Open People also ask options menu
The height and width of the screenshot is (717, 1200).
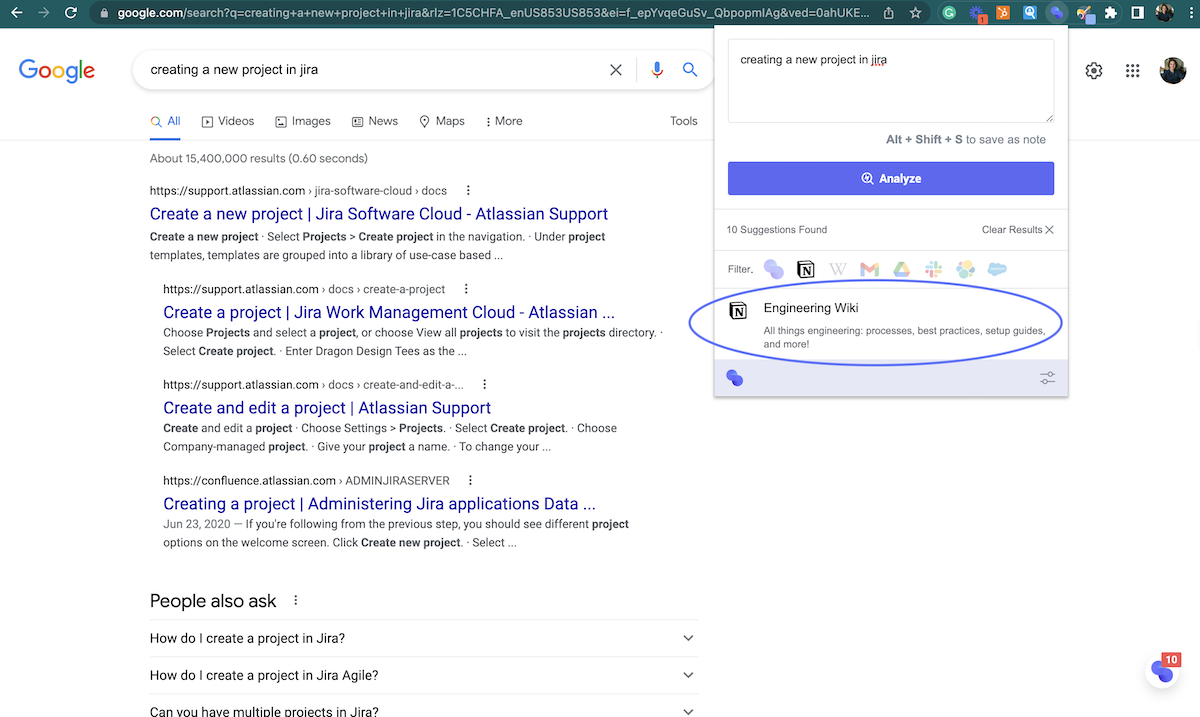coord(295,601)
